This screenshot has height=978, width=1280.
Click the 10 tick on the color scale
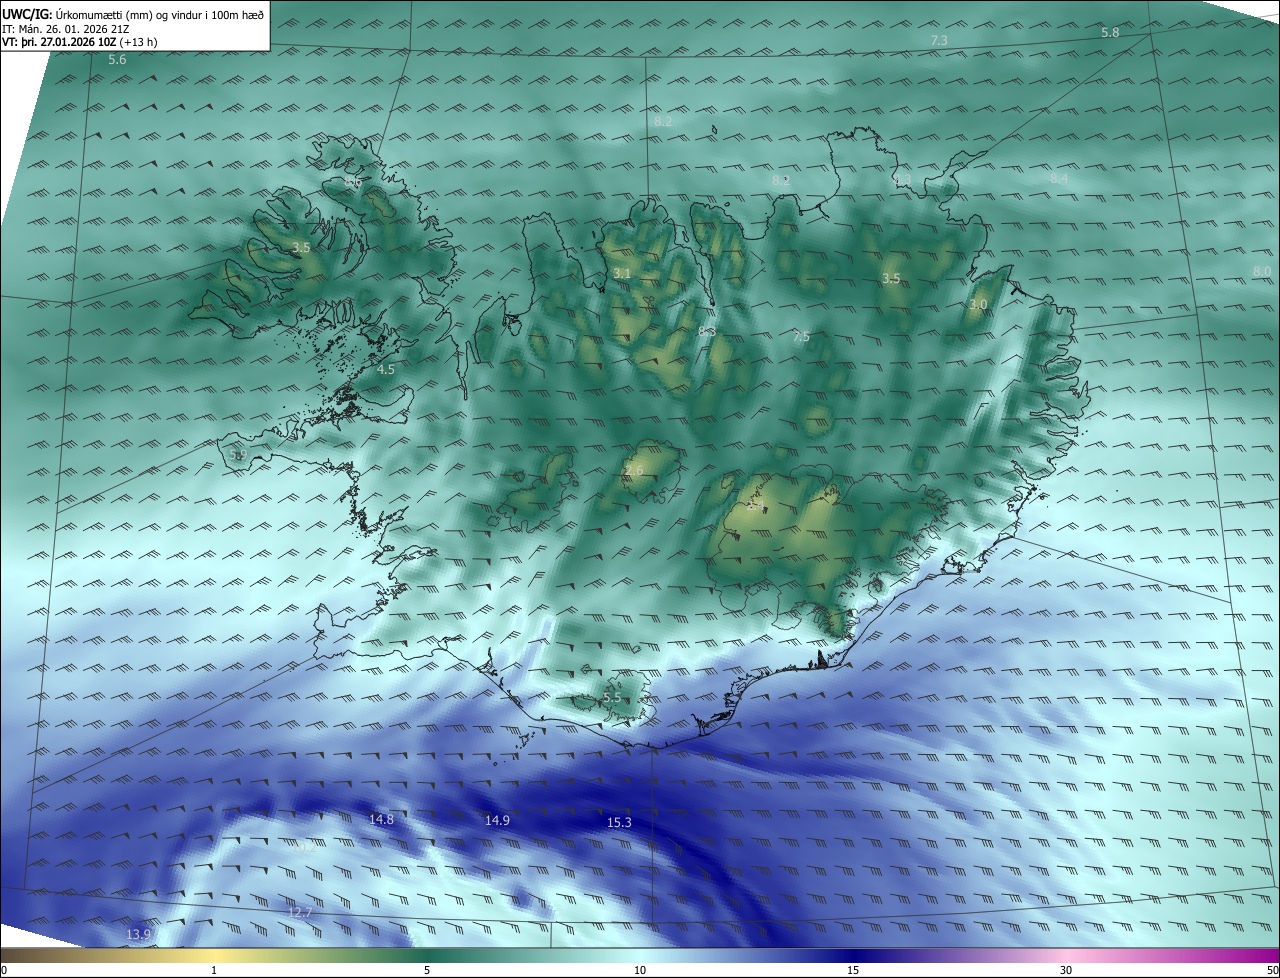click(x=640, y=970)
